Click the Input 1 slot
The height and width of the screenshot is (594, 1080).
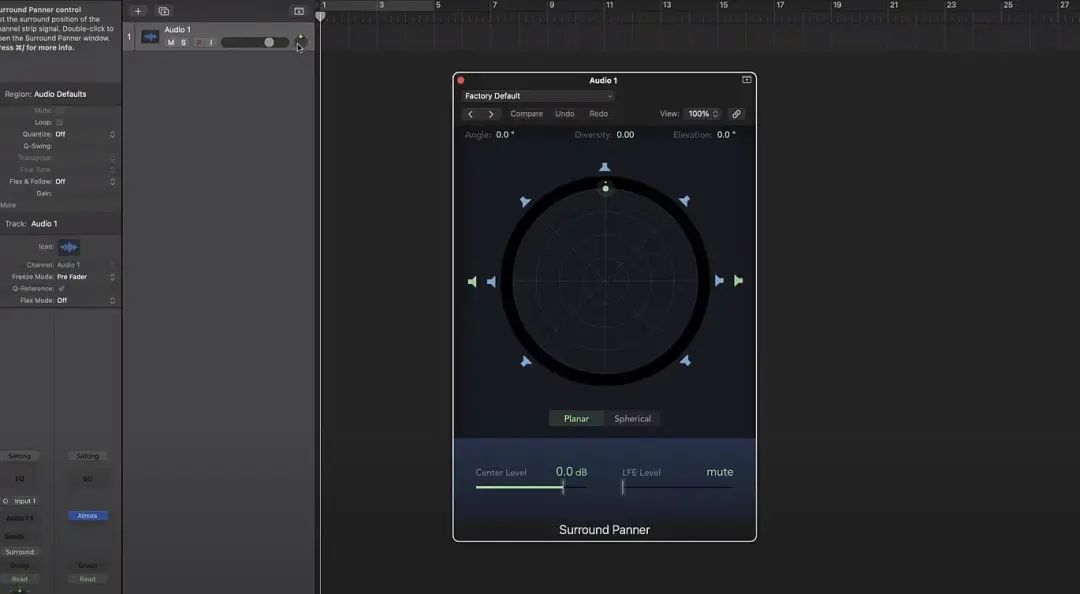point(25,501)
